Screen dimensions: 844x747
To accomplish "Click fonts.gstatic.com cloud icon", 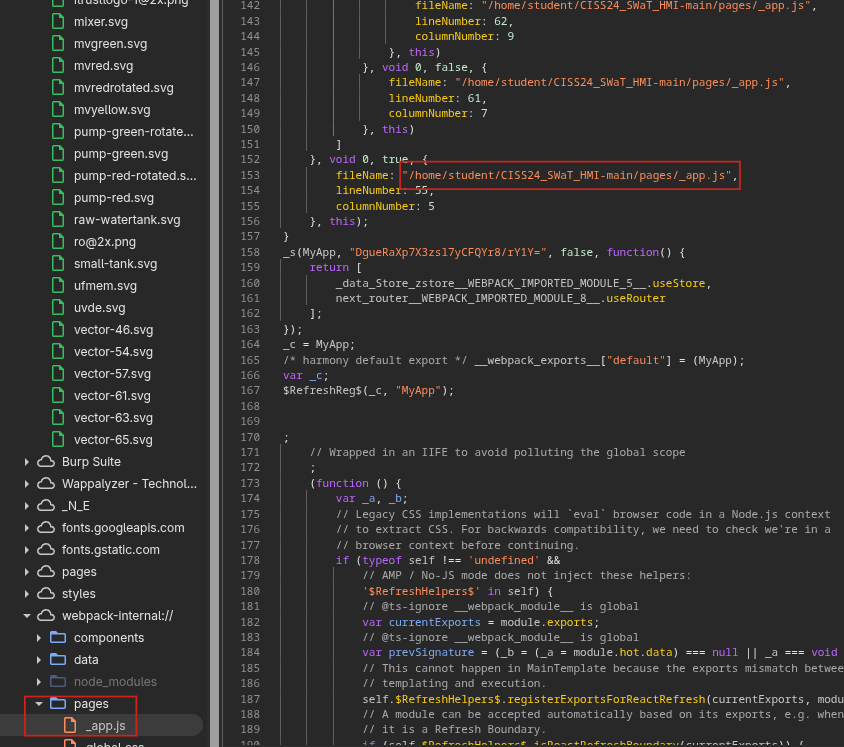I will click(x=46, y=550).
